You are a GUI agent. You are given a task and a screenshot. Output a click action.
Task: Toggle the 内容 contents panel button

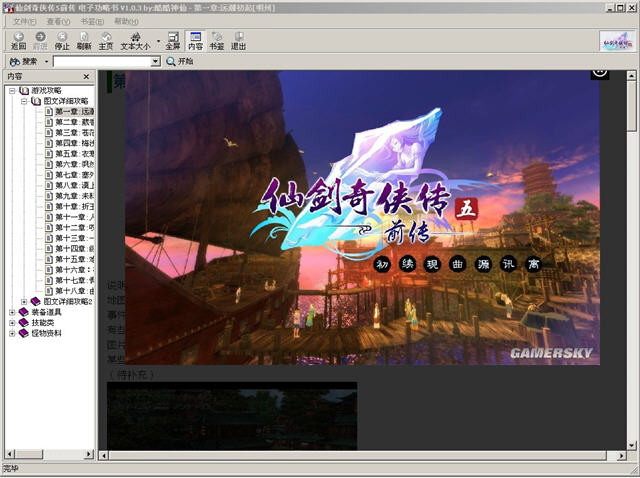coord(195,41)
